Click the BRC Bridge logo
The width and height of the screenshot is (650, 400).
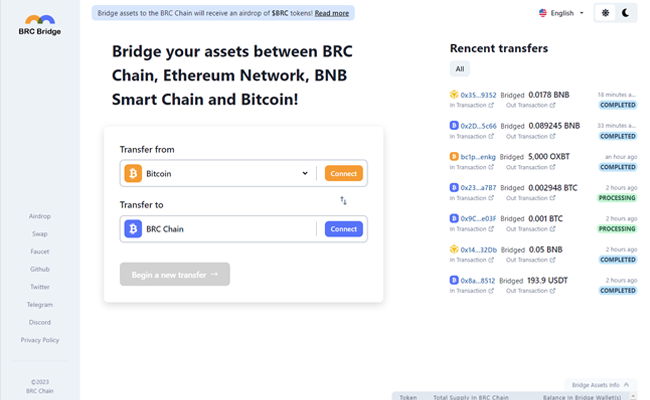point(40,25)
